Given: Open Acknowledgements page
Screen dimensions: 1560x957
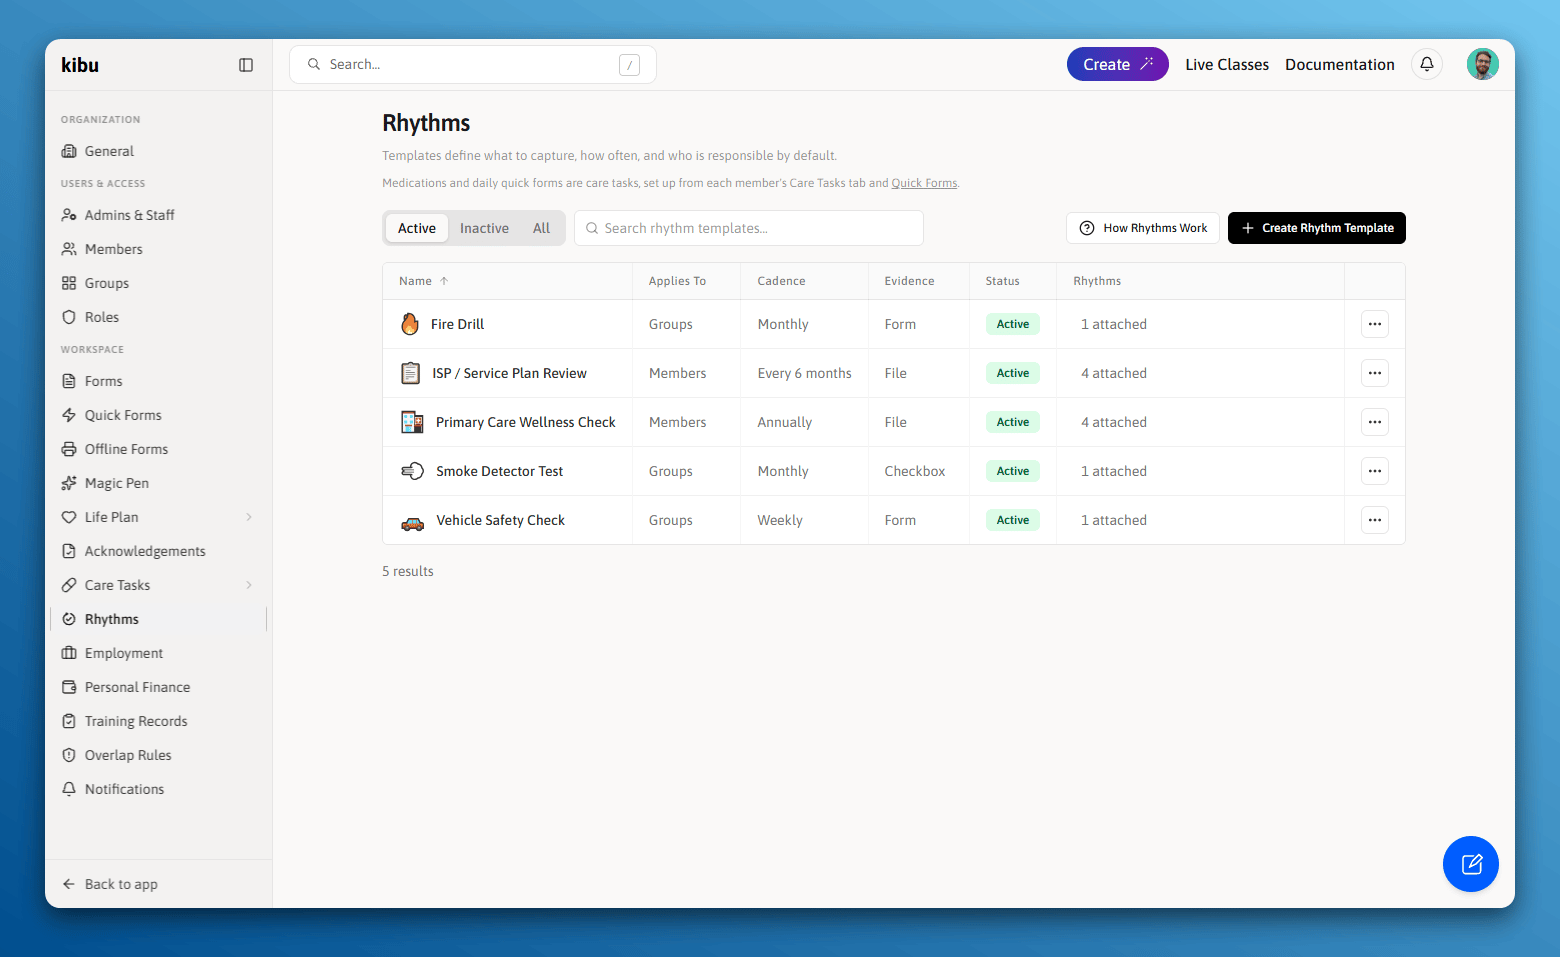Looking at the screenshot, I should (x=160, y=551).
